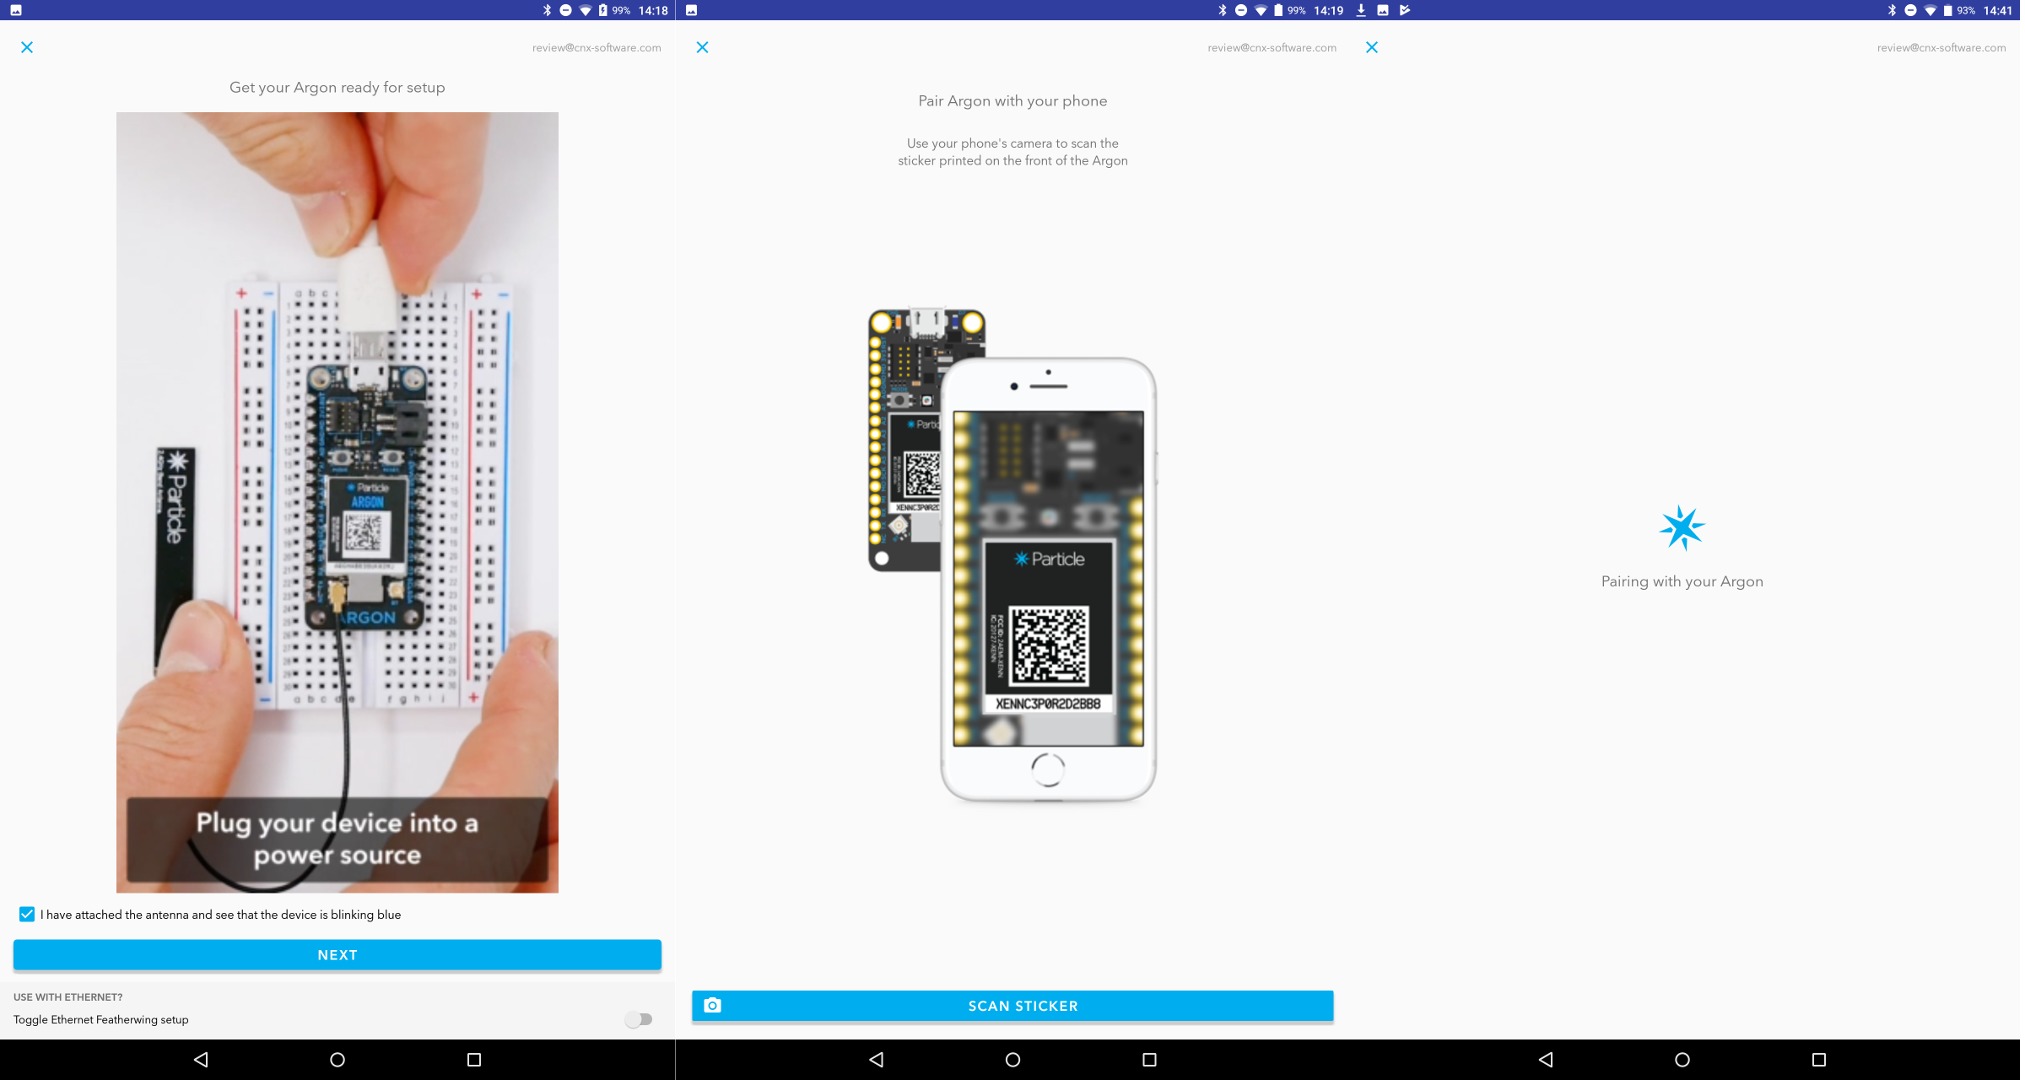Close the 'Pairing with your Argon' screen

click(x=1372, y=47)
